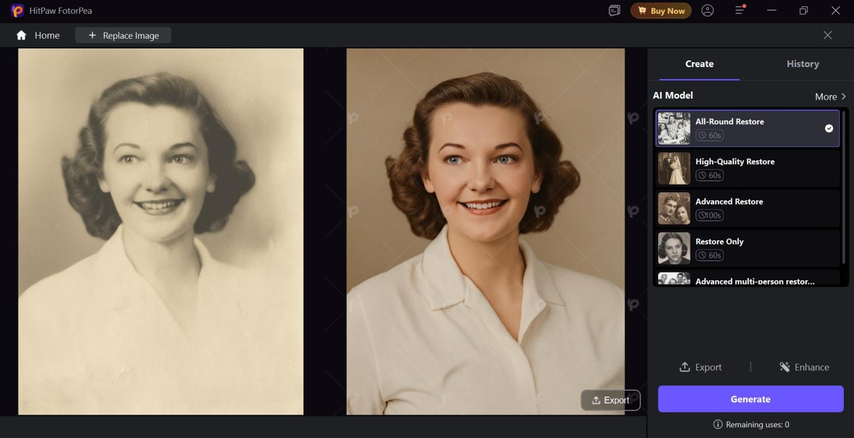Click the Enhance button
The height and width of the screenshot is (438, 854).
804,367
